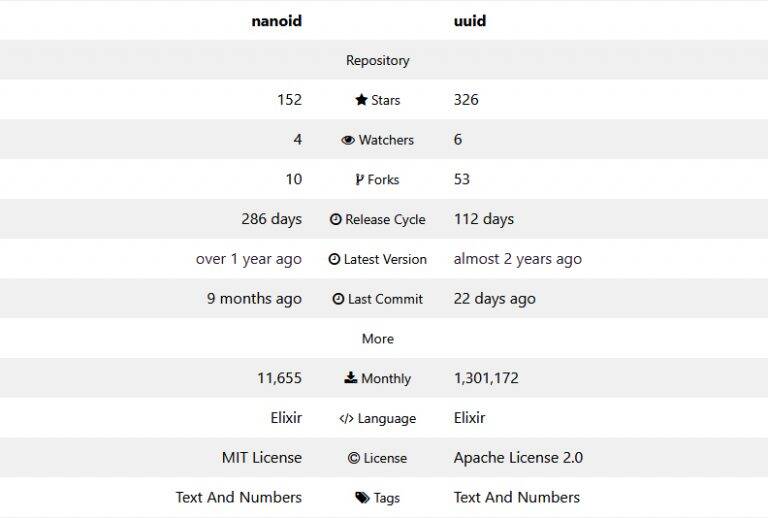The height and width of the screenshot is (518, 768).
Task: Click the eye icon beside Watchers
Action: [x=348, y=140]
